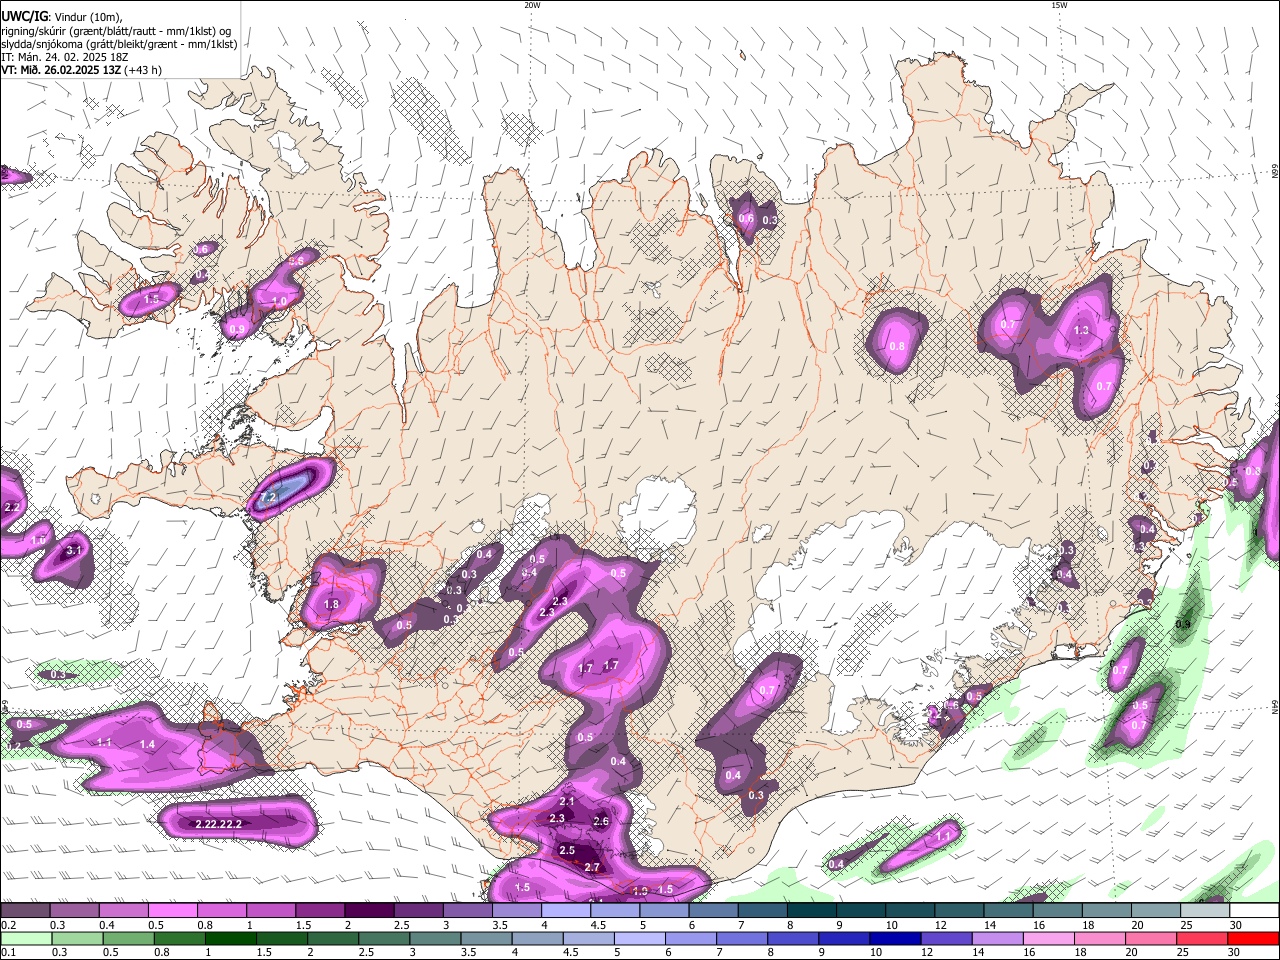
Task: Click the 3.1 precipitation value
Action: tap(74, 551)
